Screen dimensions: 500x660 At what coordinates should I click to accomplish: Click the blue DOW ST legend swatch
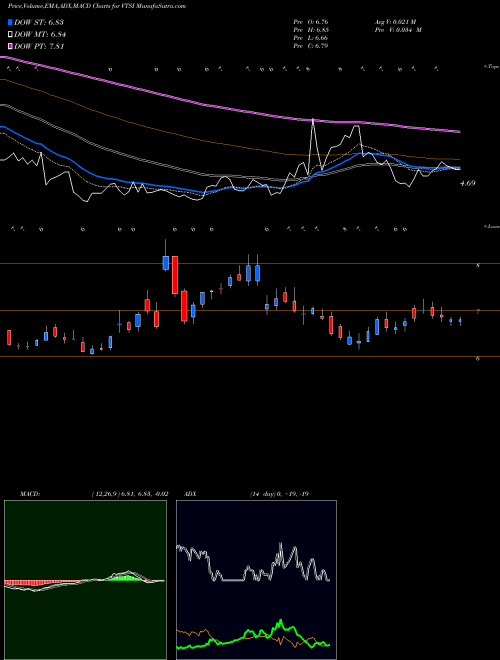[10, 23]
